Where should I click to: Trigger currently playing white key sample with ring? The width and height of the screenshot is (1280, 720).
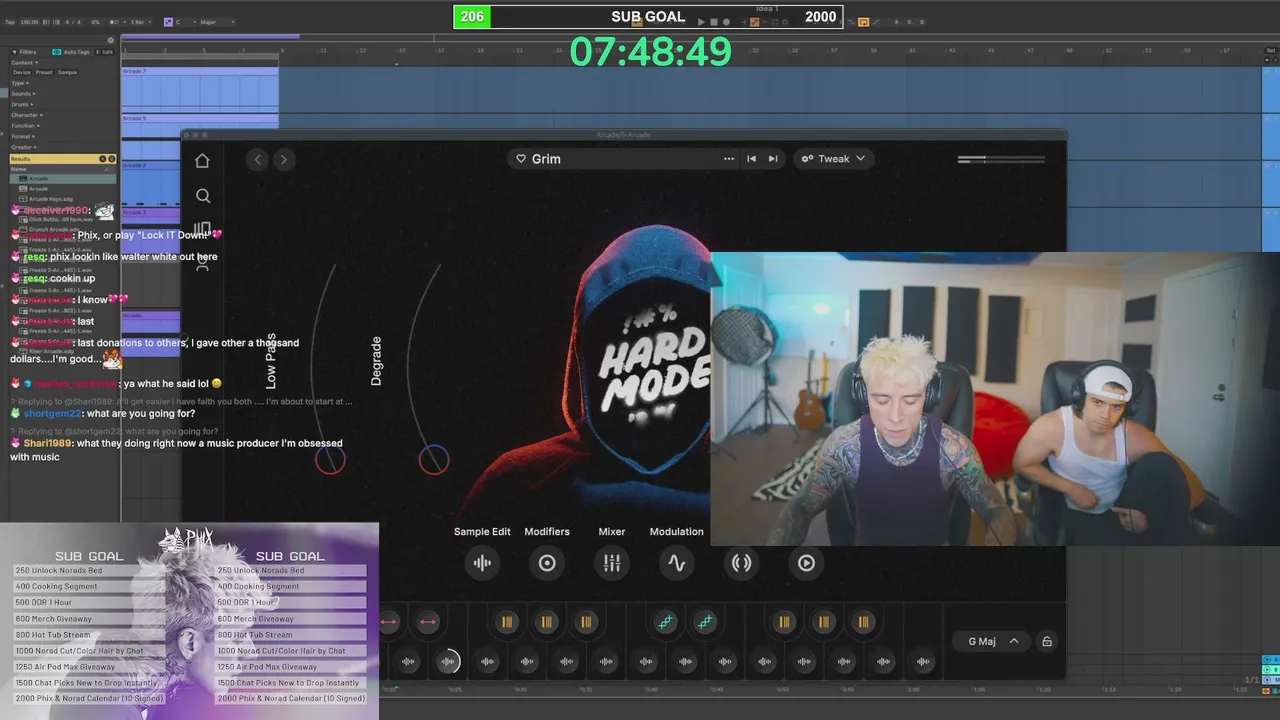click(448, 661)
